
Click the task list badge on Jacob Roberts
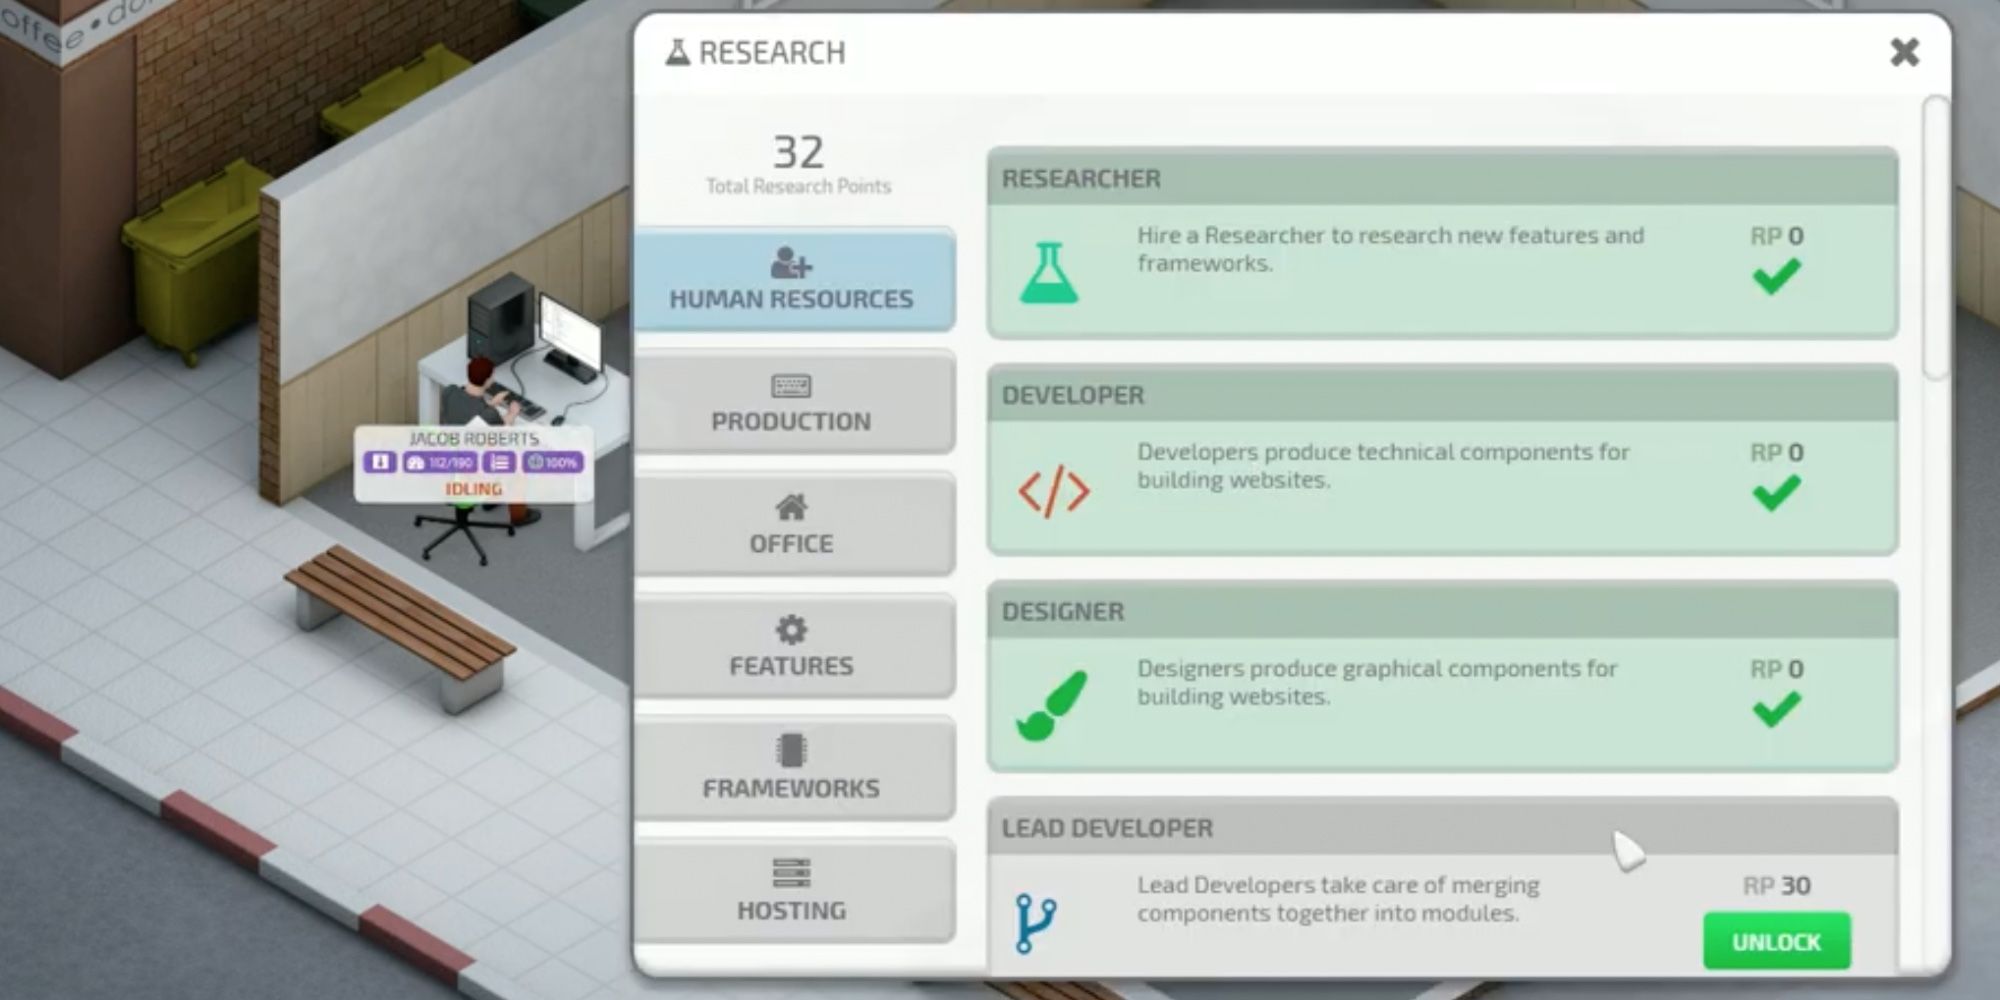[x=500, y=462]
